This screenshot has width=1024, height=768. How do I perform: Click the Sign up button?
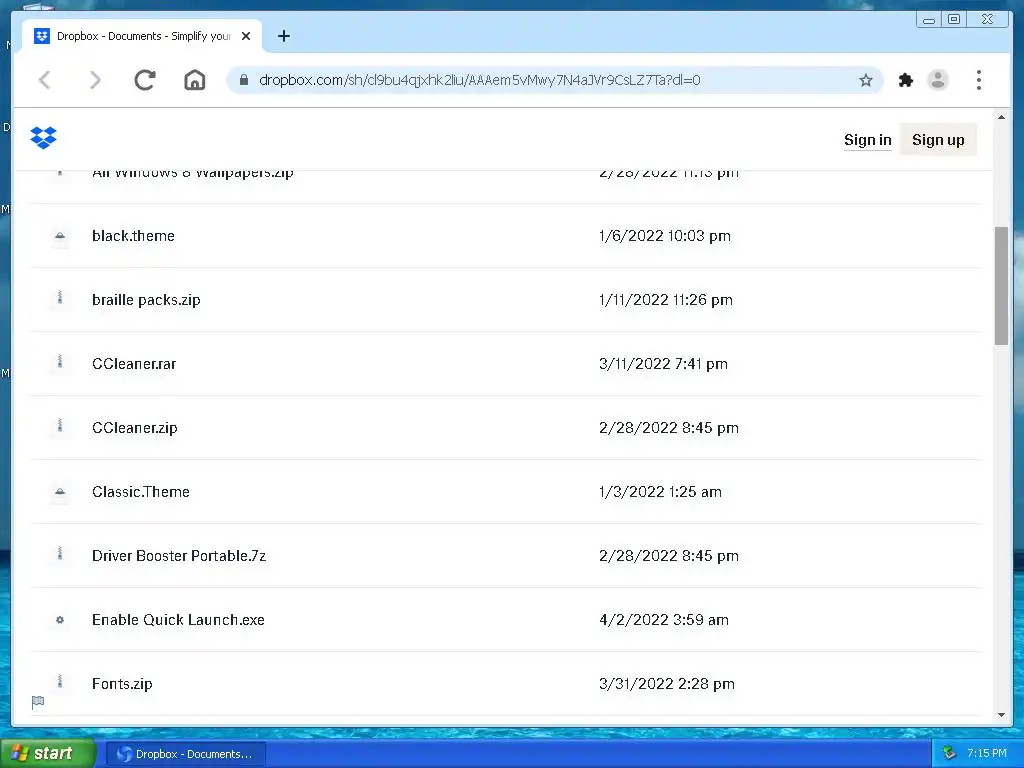coord(938,140)
